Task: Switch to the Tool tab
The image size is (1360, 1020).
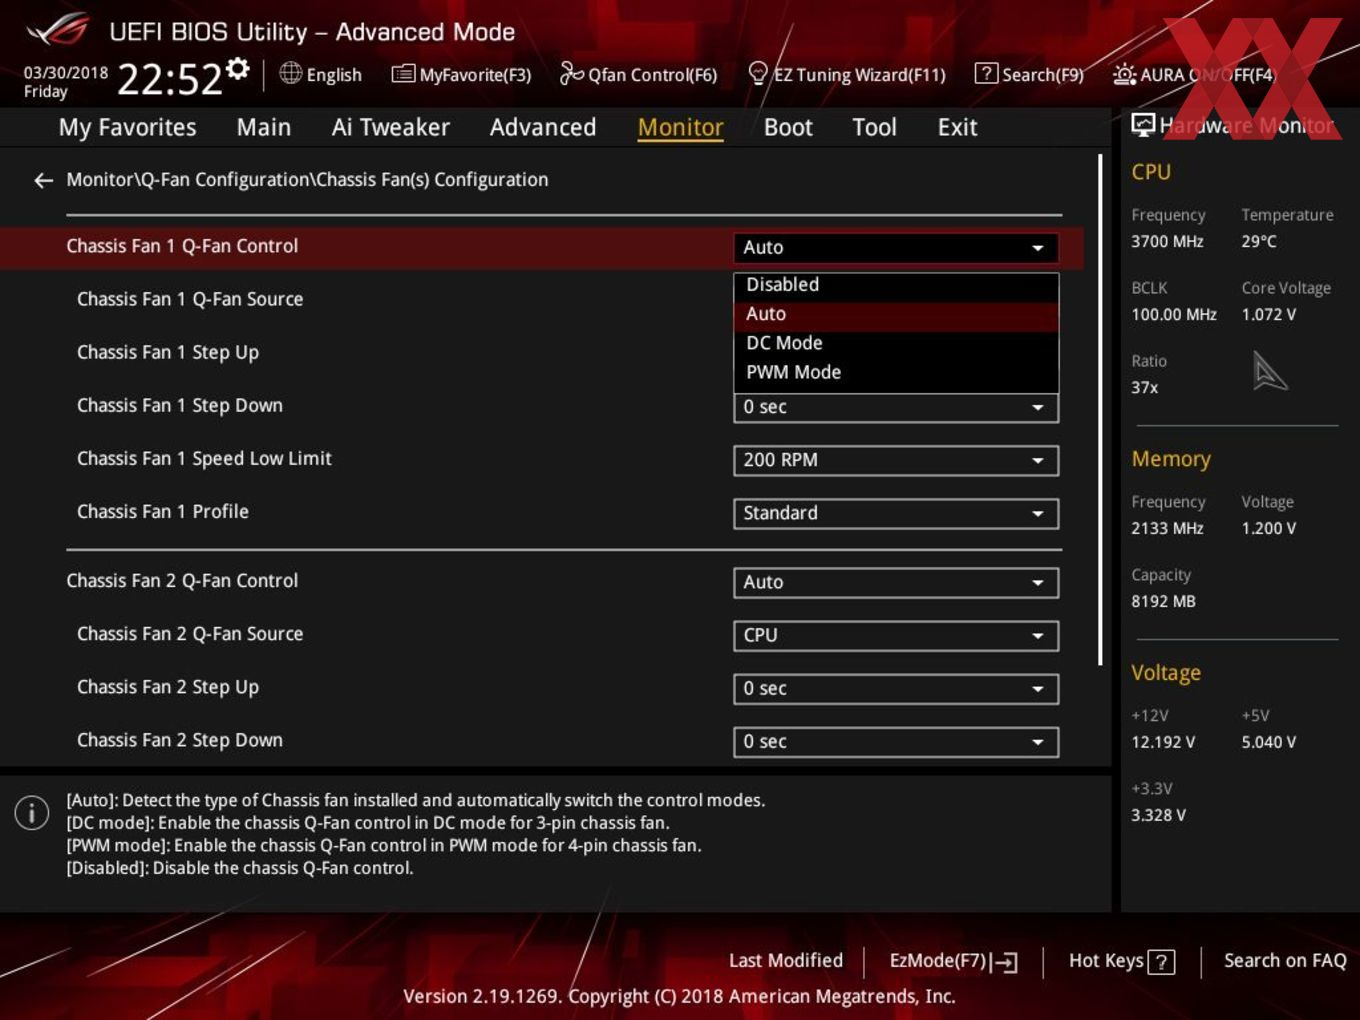Action: click(x=874, y=128)
